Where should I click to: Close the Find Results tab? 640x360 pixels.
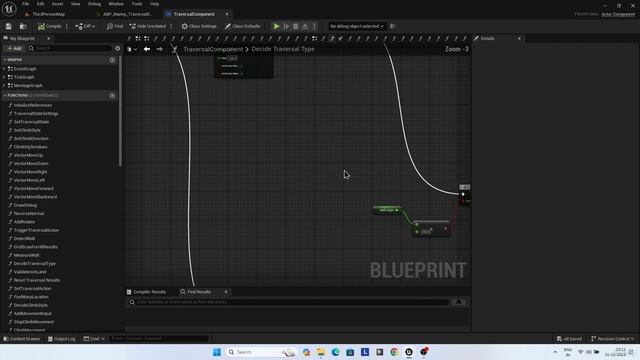pyautogui.click(x=226, y=292)
